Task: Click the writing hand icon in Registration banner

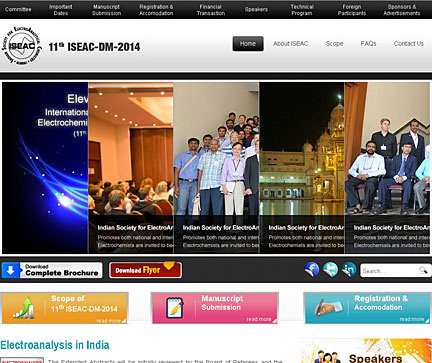Action: [x=328, y=307]
